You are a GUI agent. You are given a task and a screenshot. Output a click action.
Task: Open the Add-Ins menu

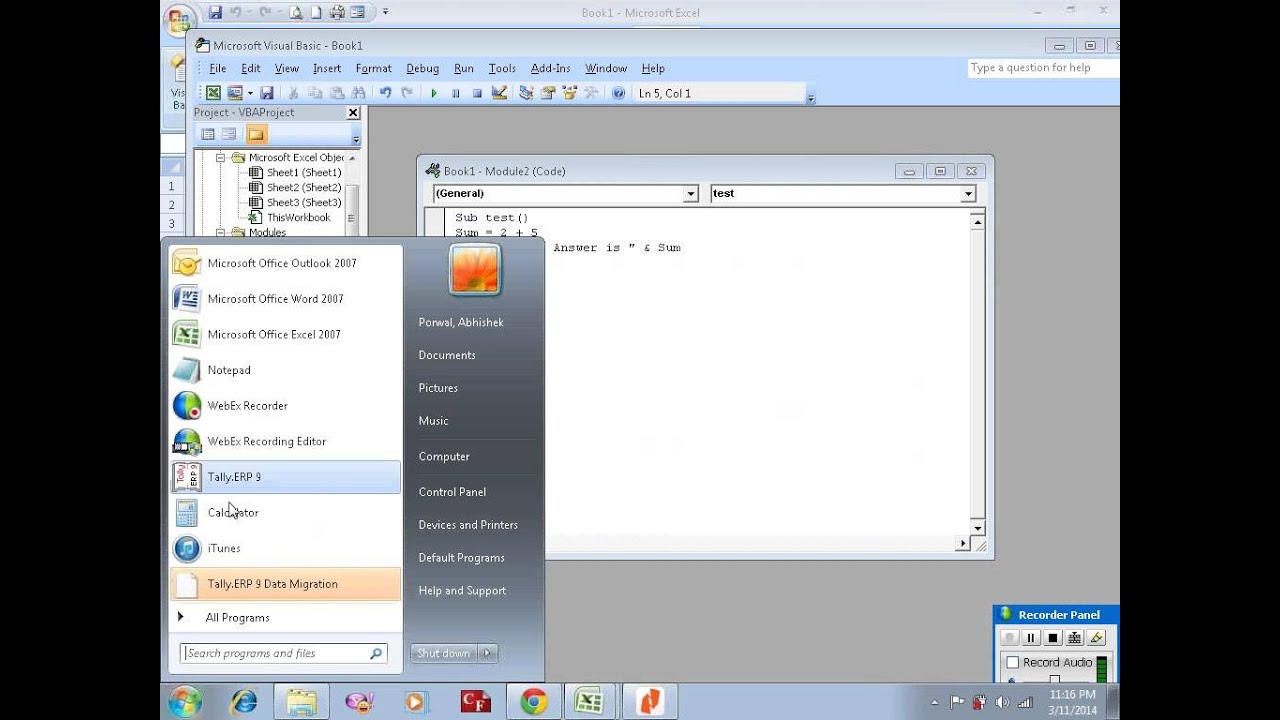coord(550,68)
